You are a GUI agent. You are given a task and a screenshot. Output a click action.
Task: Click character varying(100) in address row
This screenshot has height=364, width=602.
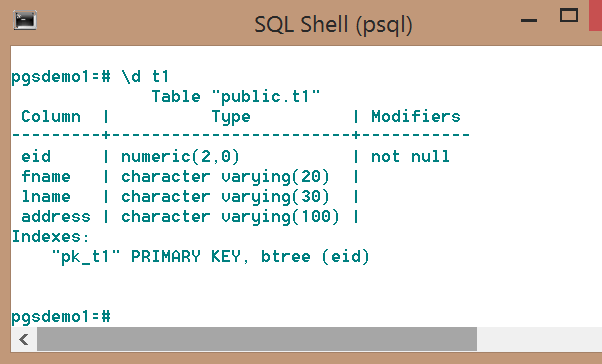point(230,217)
